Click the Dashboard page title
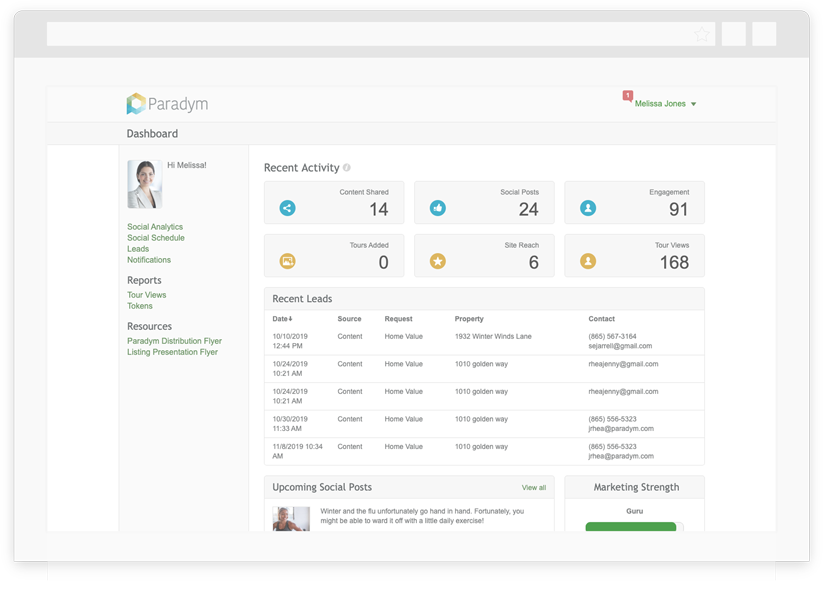The height and width of the screenshot is (600, 823). (152, 134)
